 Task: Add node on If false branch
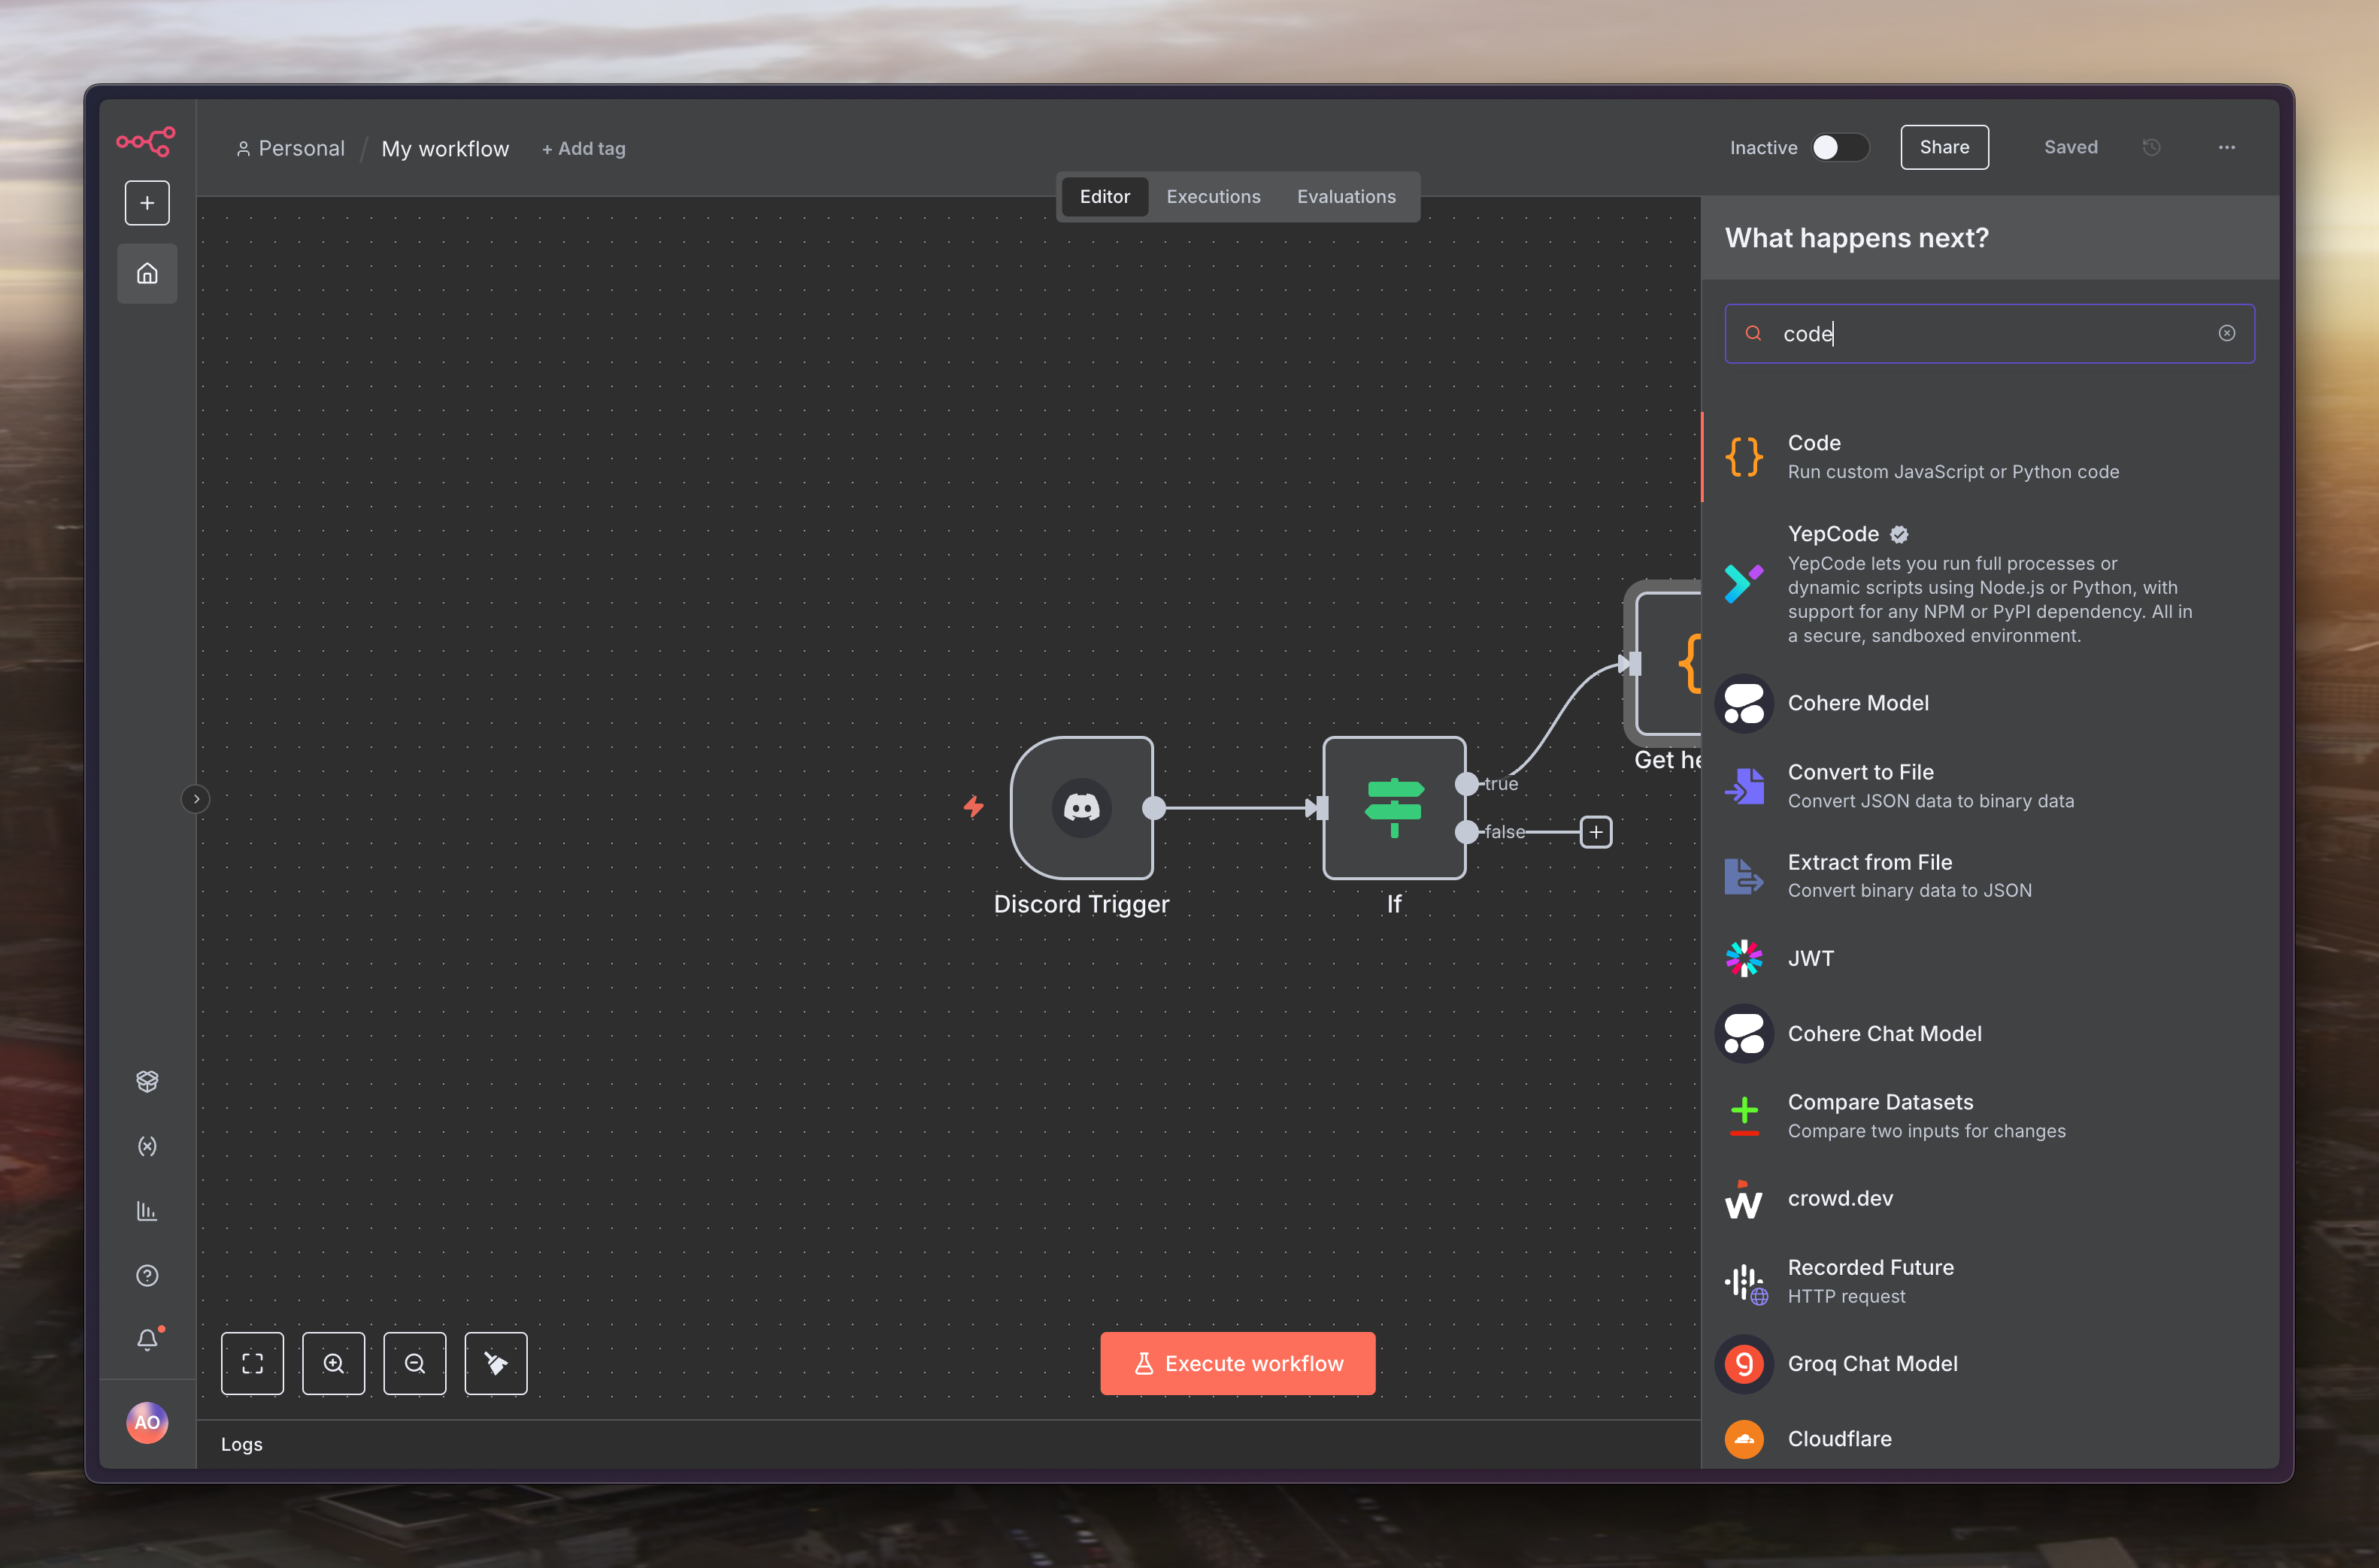(1596, 832)
